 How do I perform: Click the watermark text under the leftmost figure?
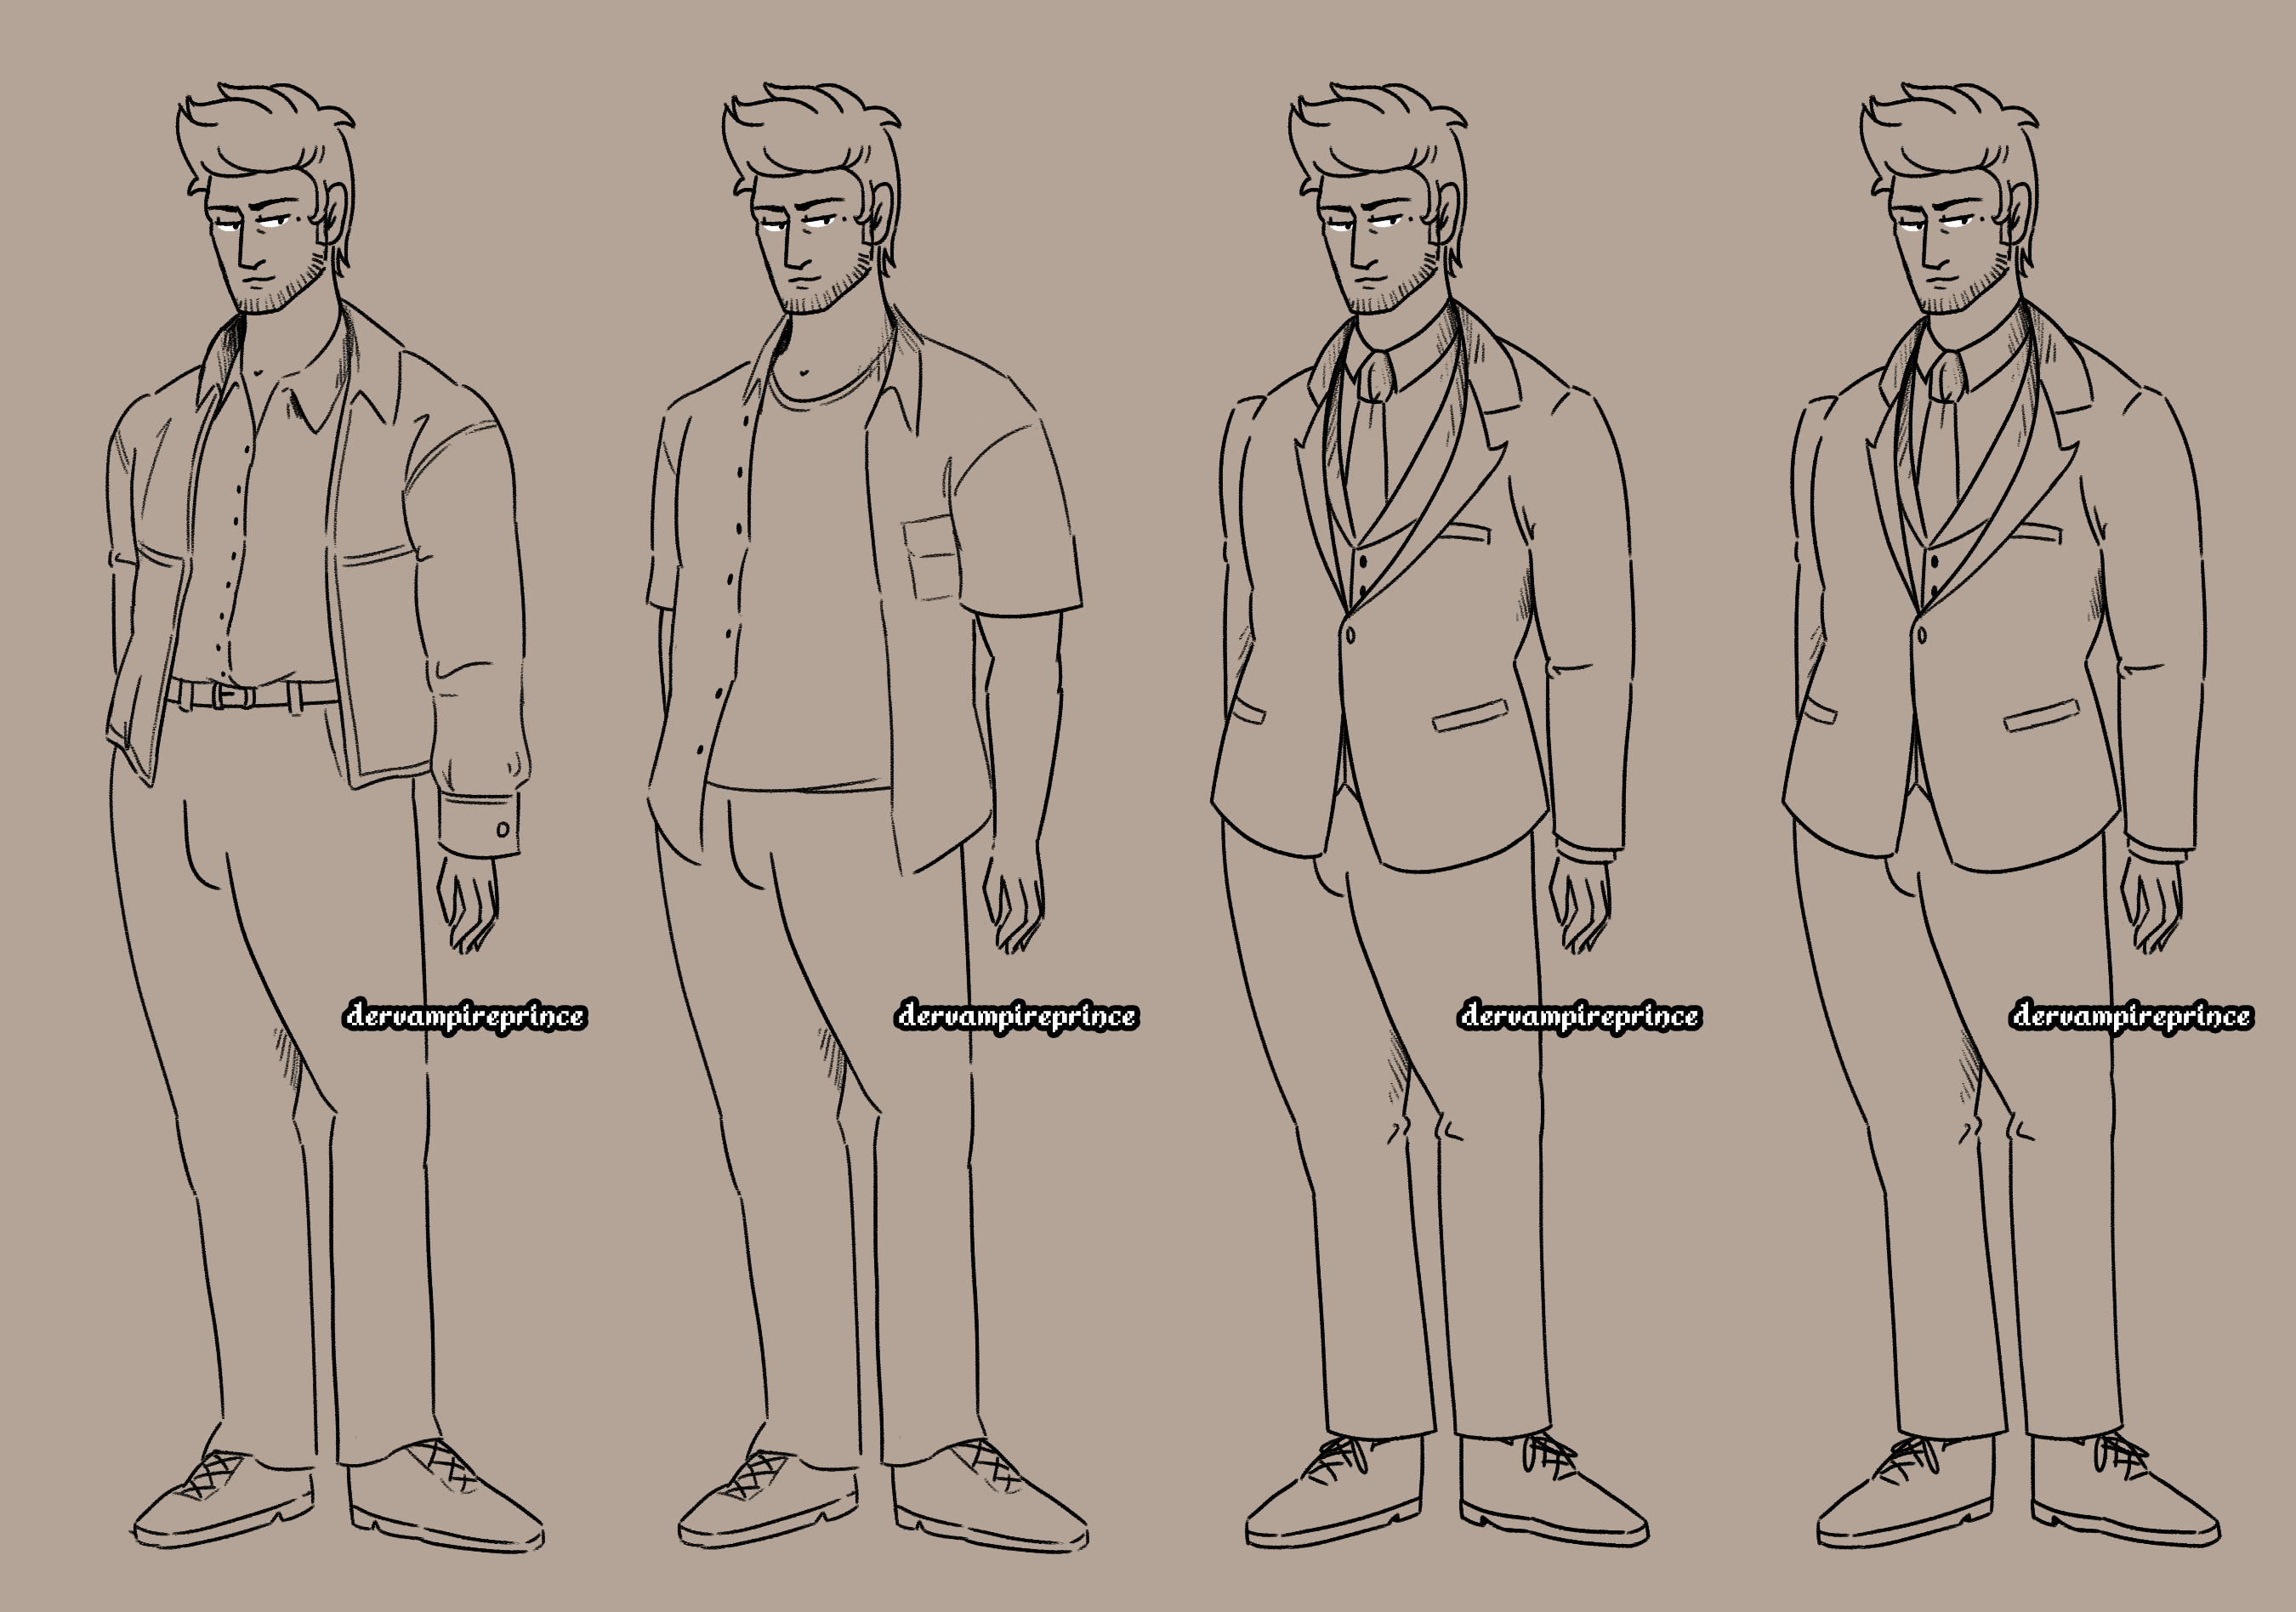(464, 1016)
